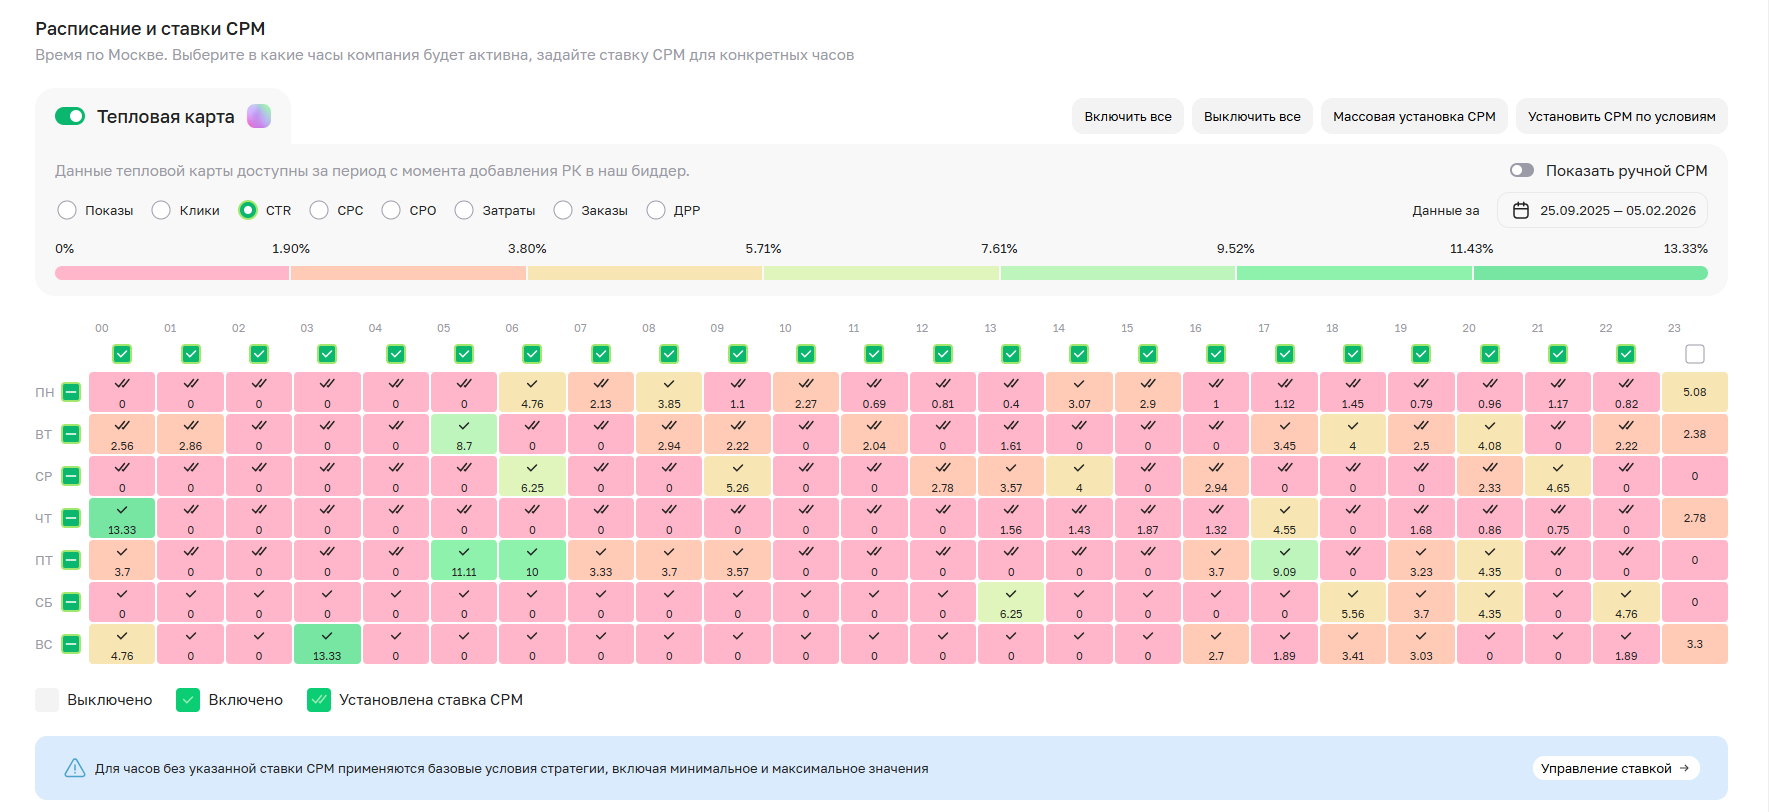This screenshot has height=812, width=1769.
Task: Click the calendar icon in date range
Action: point(1521,211)
